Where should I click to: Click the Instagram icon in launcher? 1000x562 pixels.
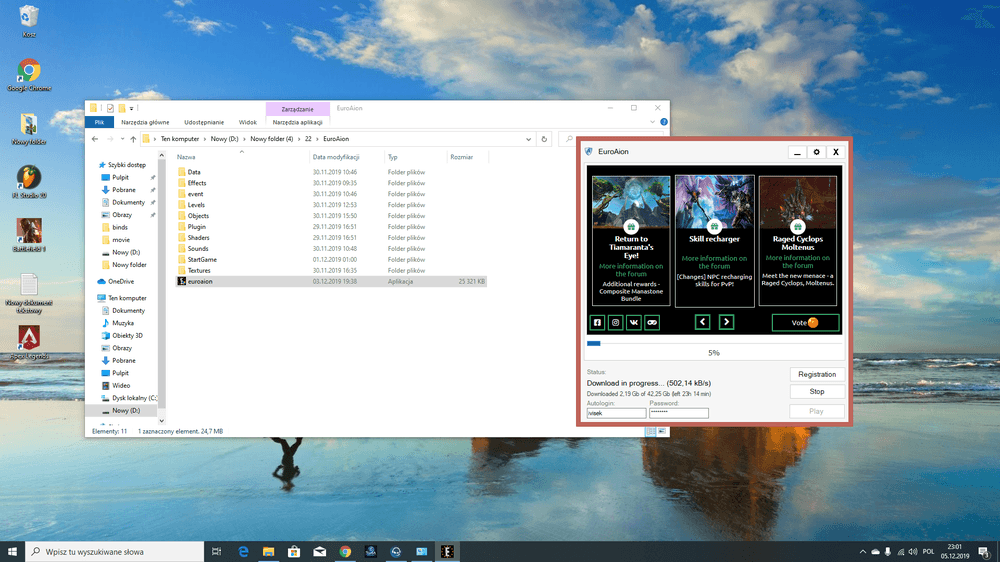click(x=616, y=322)
